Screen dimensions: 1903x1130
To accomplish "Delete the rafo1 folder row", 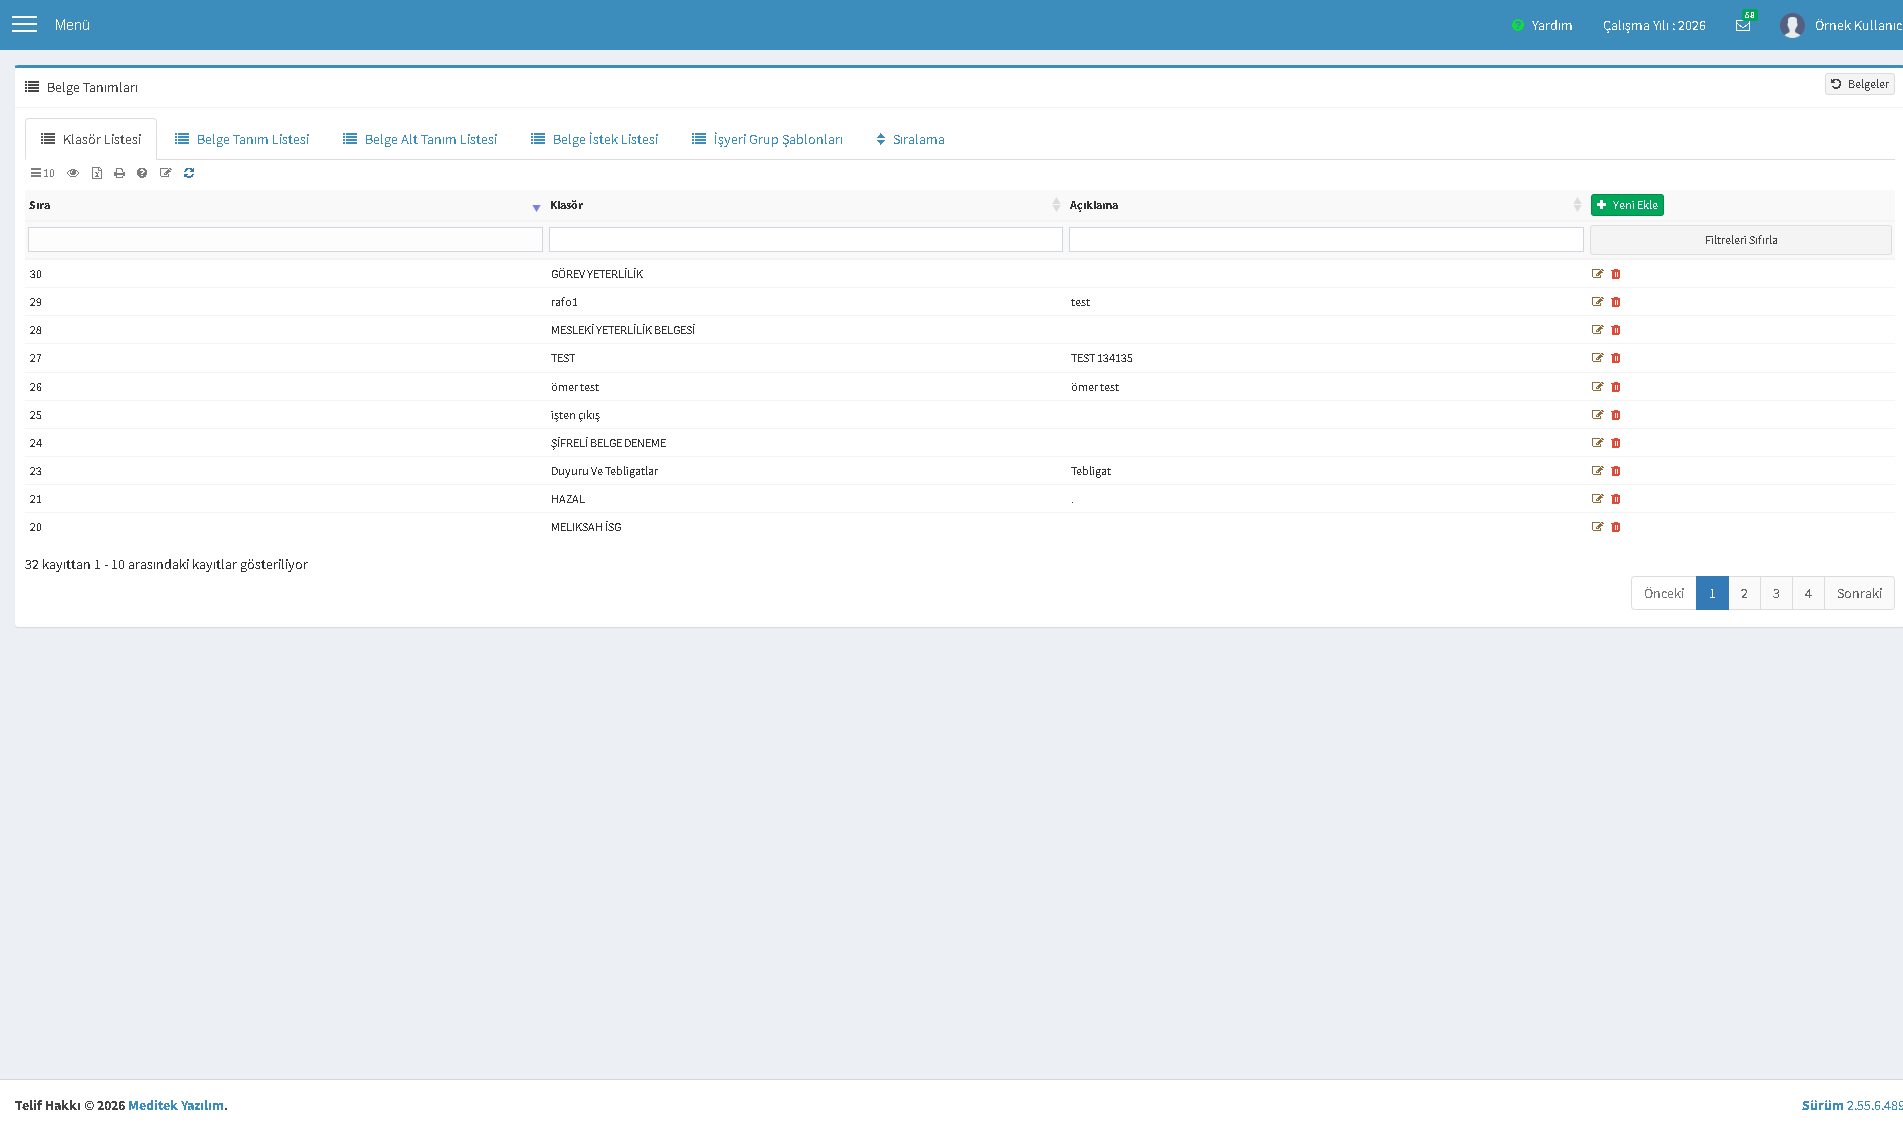I will tap(1616, 302).
